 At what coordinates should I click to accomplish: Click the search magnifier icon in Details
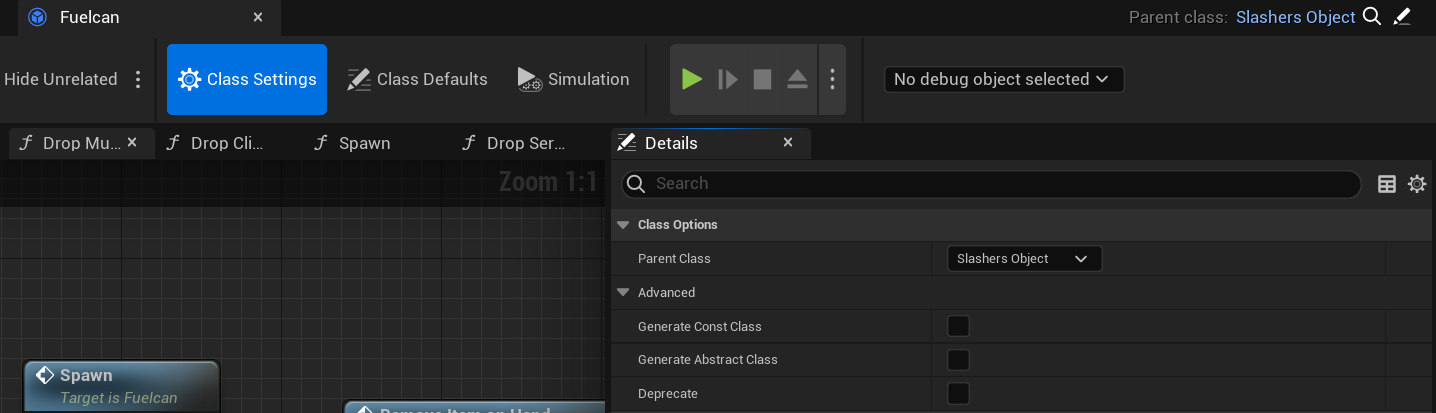[636, 184]
